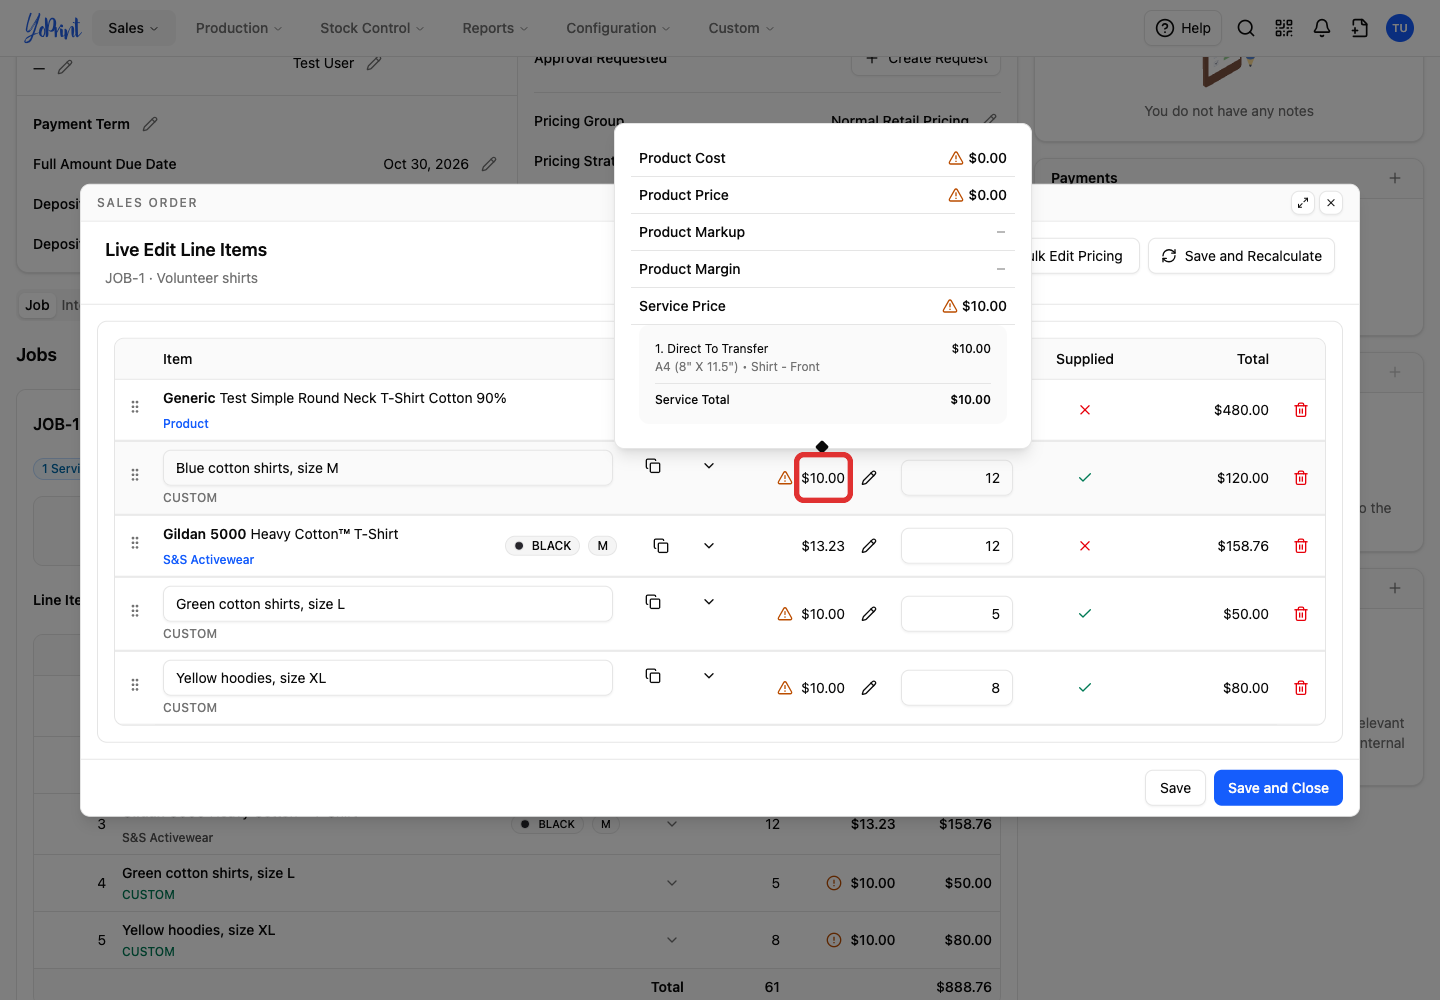Delete the Generic Test T-Shirt line item

point(1301,410)
